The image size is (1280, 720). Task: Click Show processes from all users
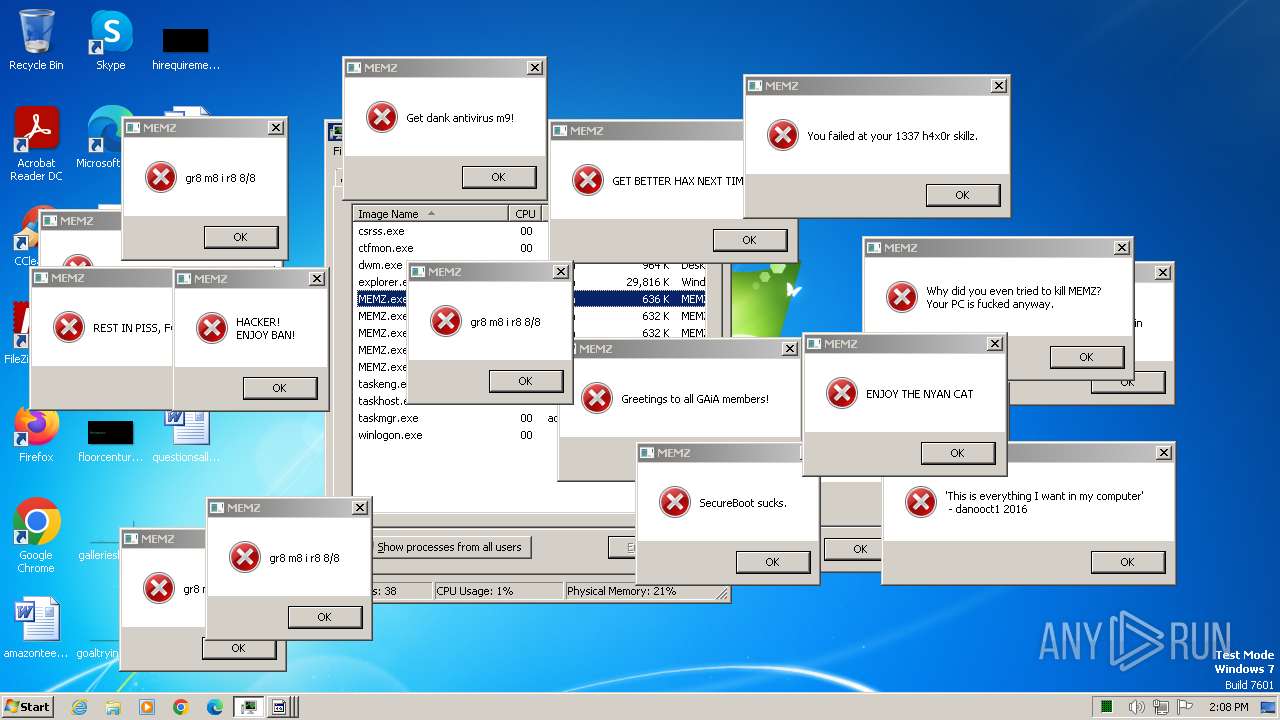pos(450,547)
